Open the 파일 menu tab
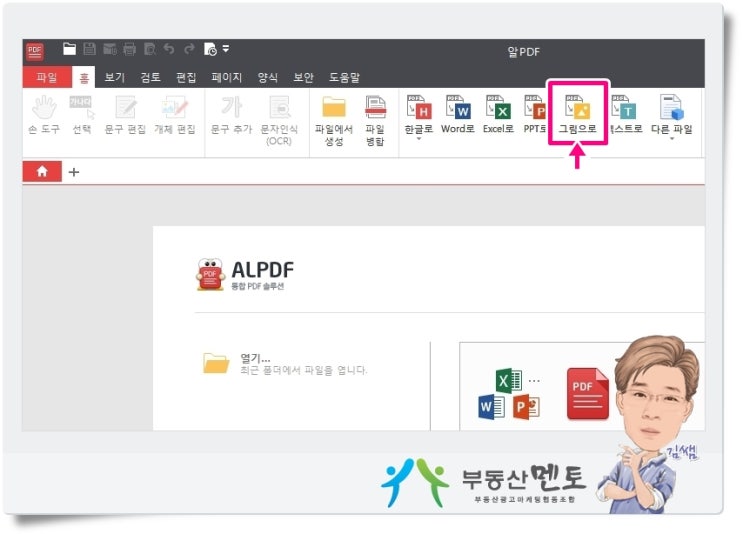 tap(47, 77)
